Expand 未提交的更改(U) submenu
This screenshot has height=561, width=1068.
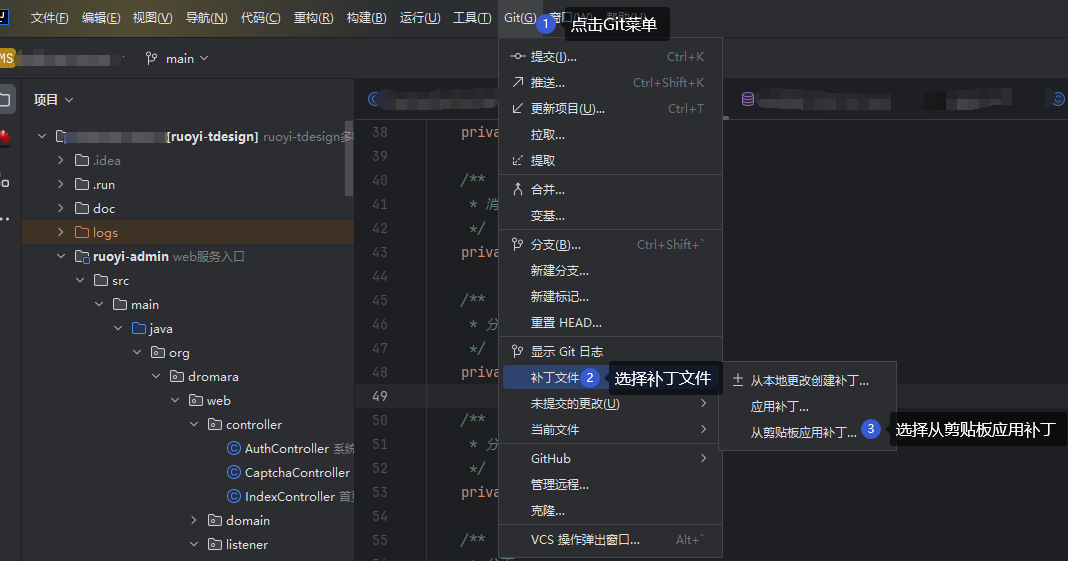(610, 404)
